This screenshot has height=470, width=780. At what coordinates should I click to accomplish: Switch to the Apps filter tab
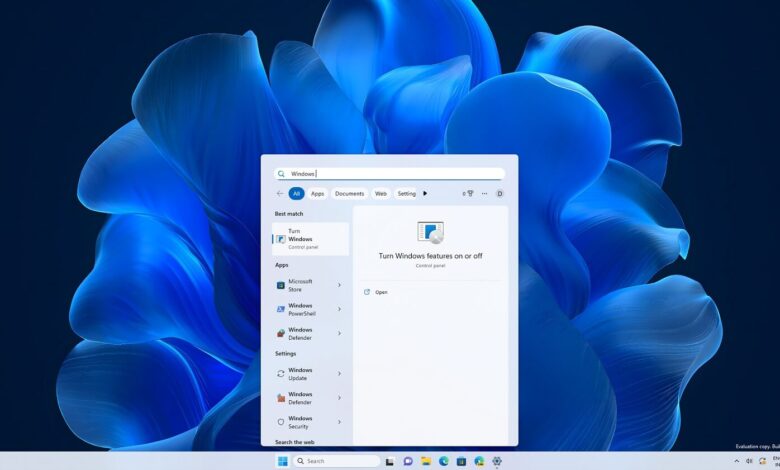point(318,194)
